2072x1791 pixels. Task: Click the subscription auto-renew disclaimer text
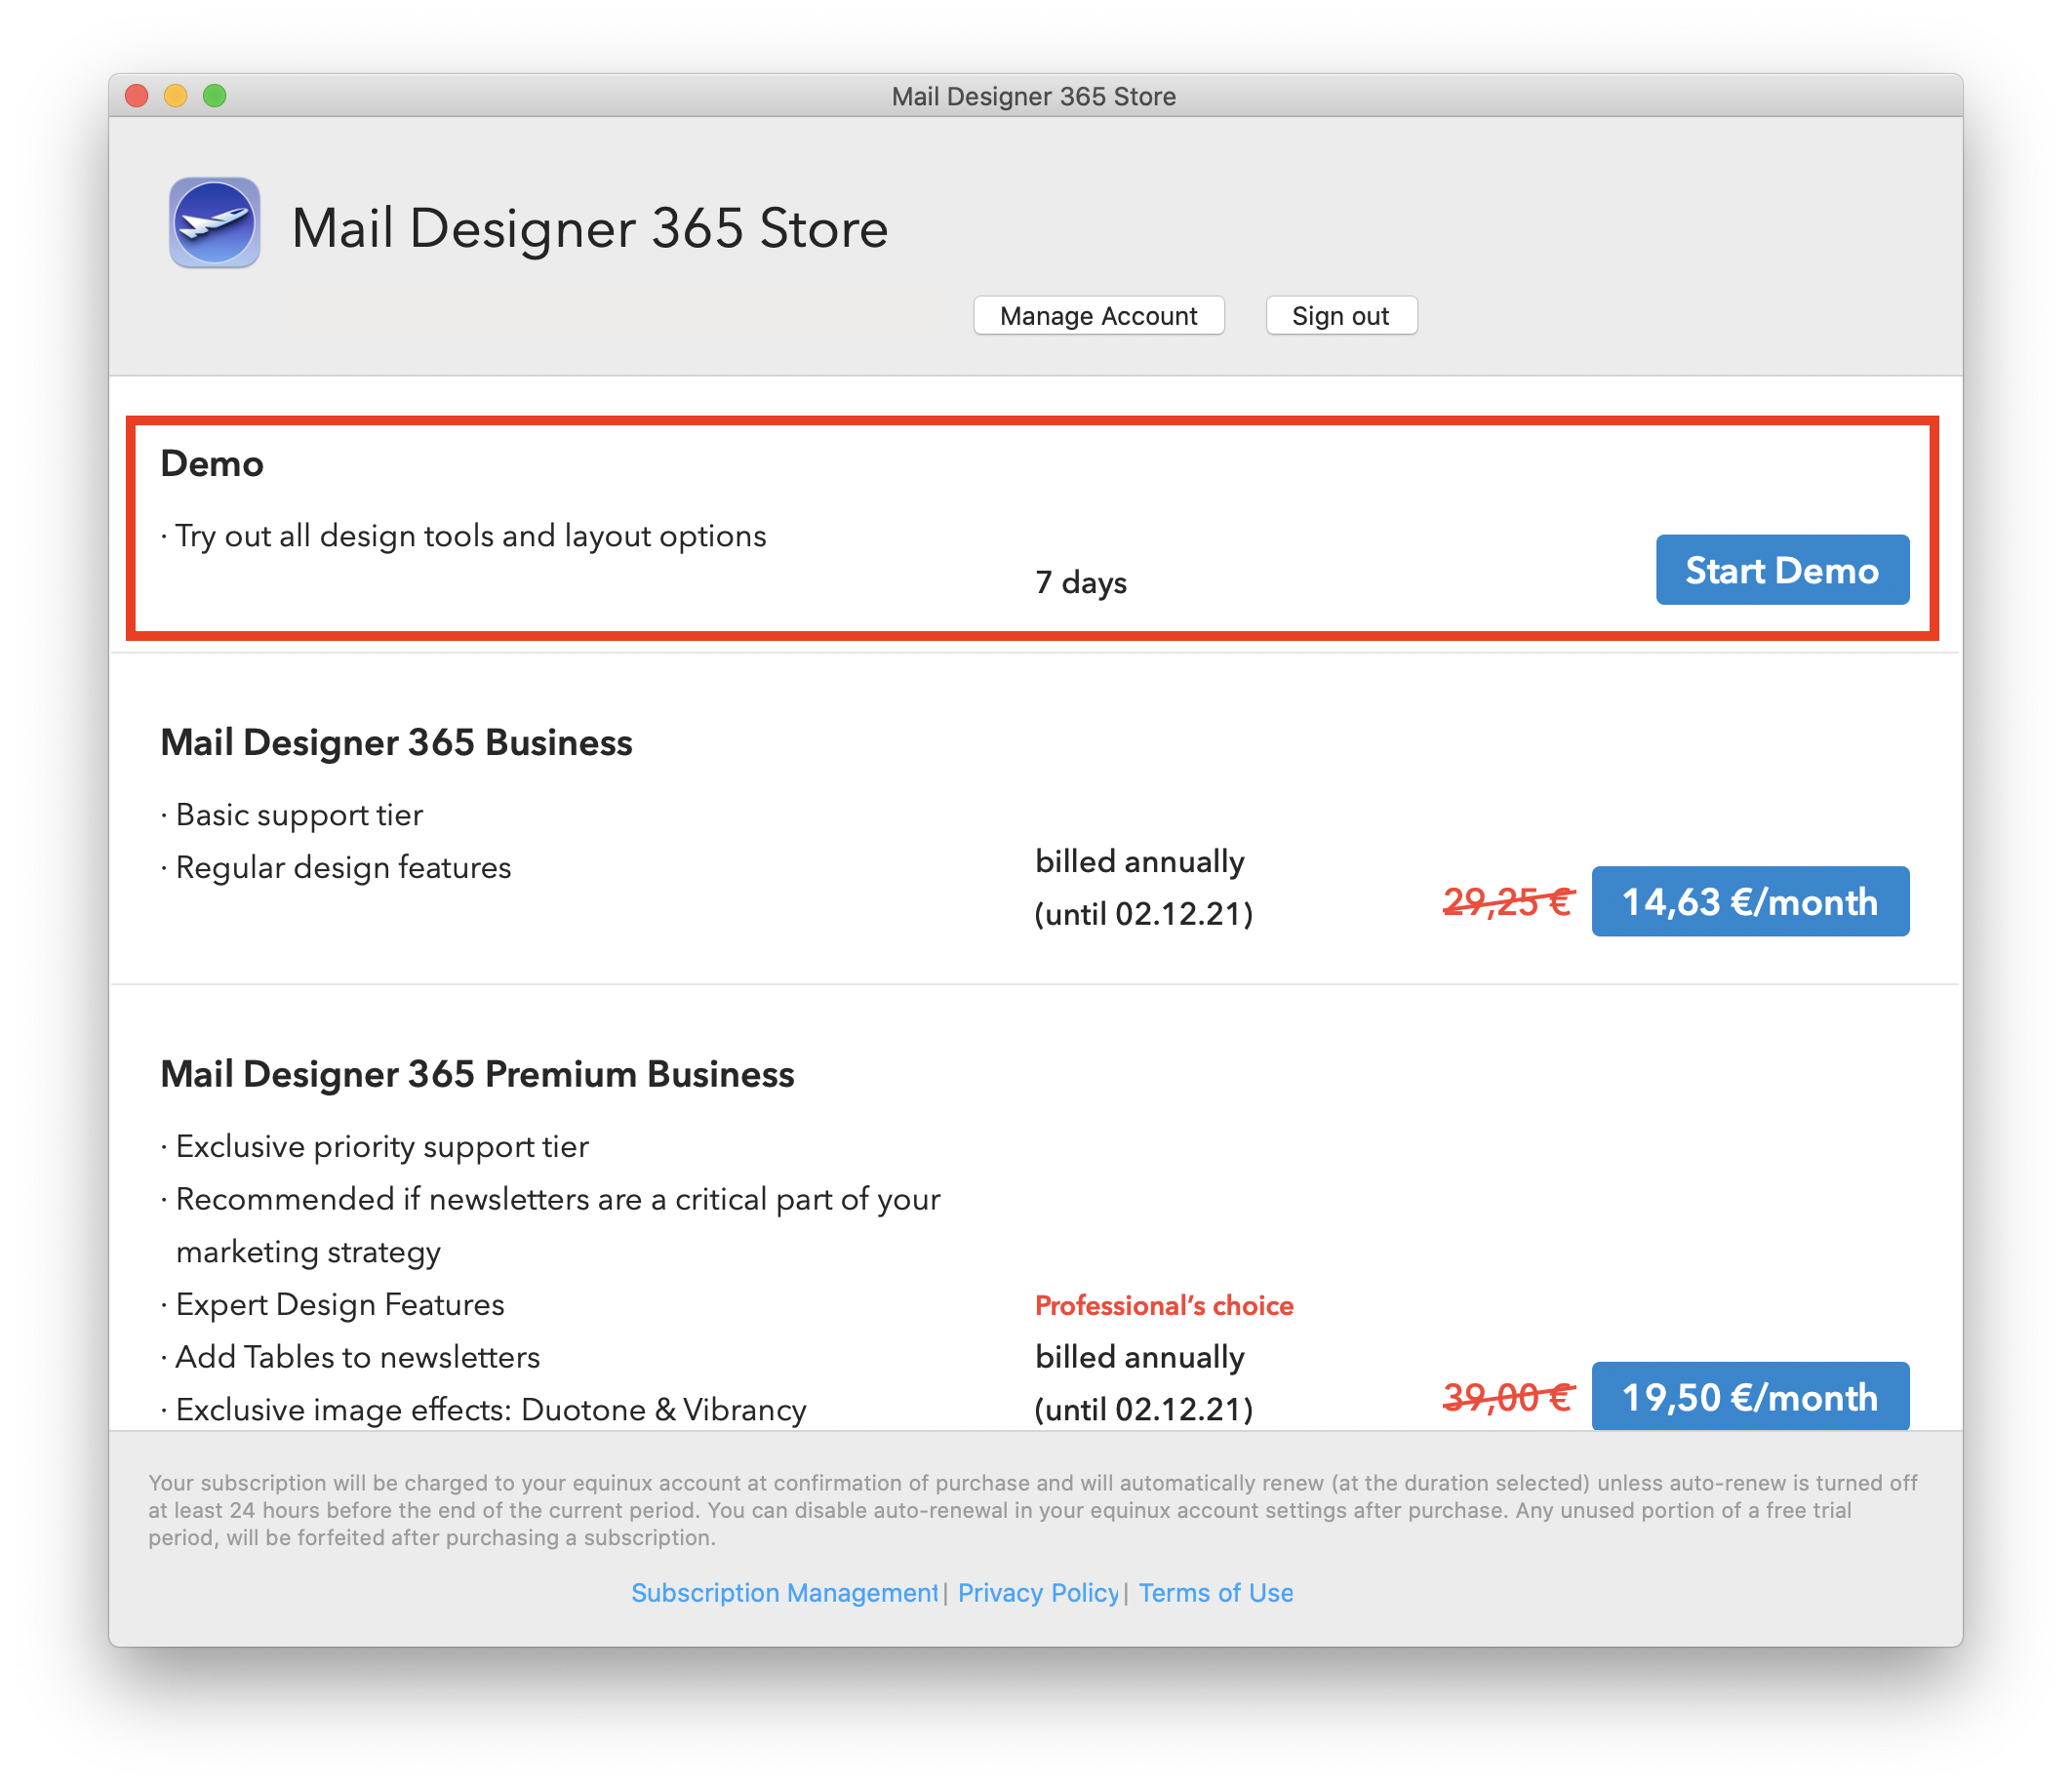pyautogui.click(x=1033, y=1510)
